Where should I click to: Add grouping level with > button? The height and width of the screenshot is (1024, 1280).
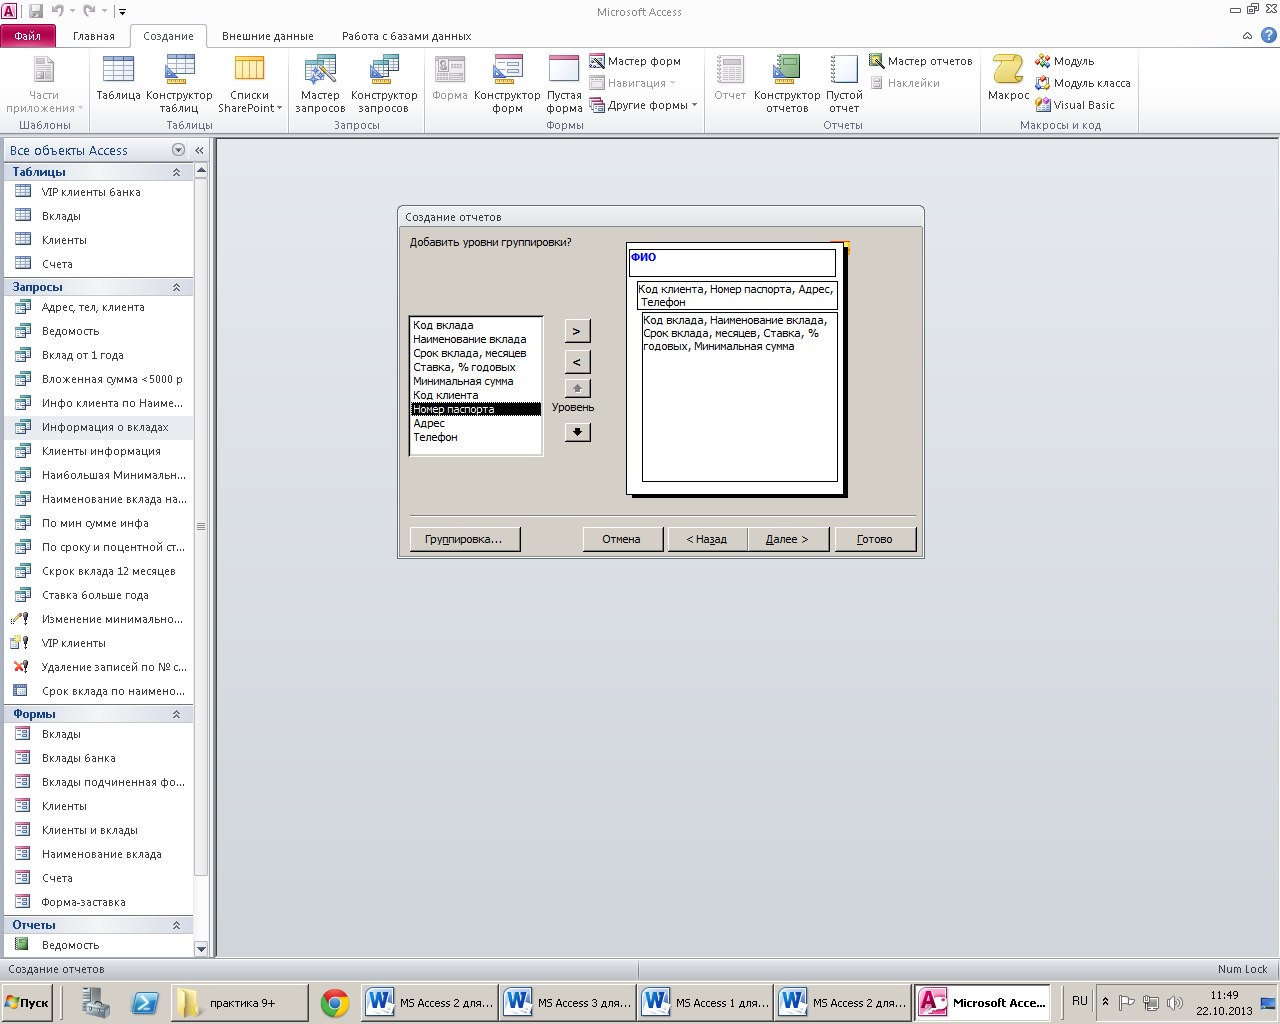(577, 331)
